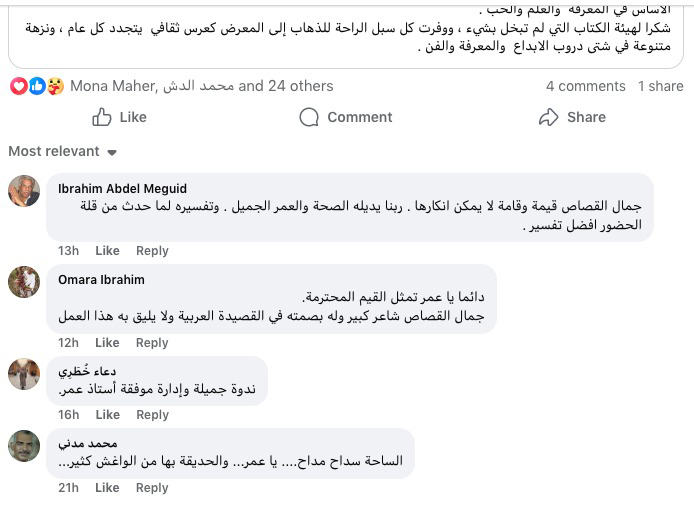
Task: Open Omara Ibrahim's profile name link
Action: (x=102, y=280)
